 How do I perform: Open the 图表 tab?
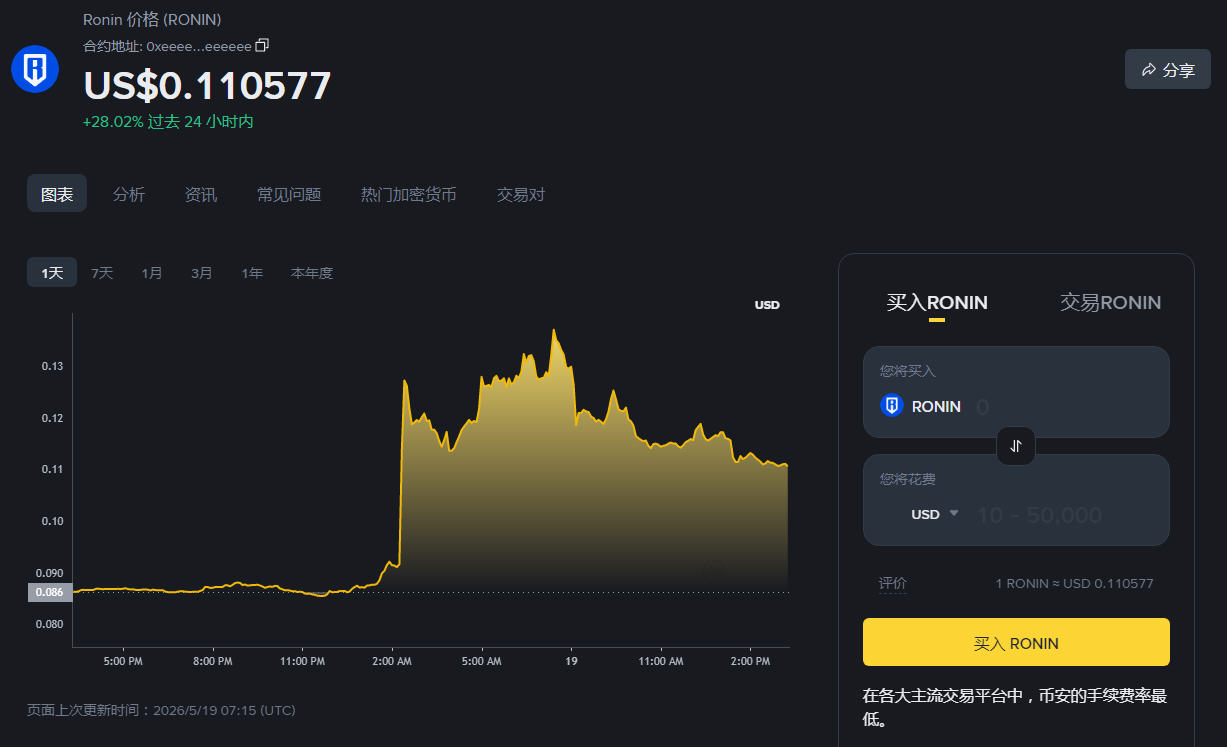pyautogui.click(x=57, y=194)
